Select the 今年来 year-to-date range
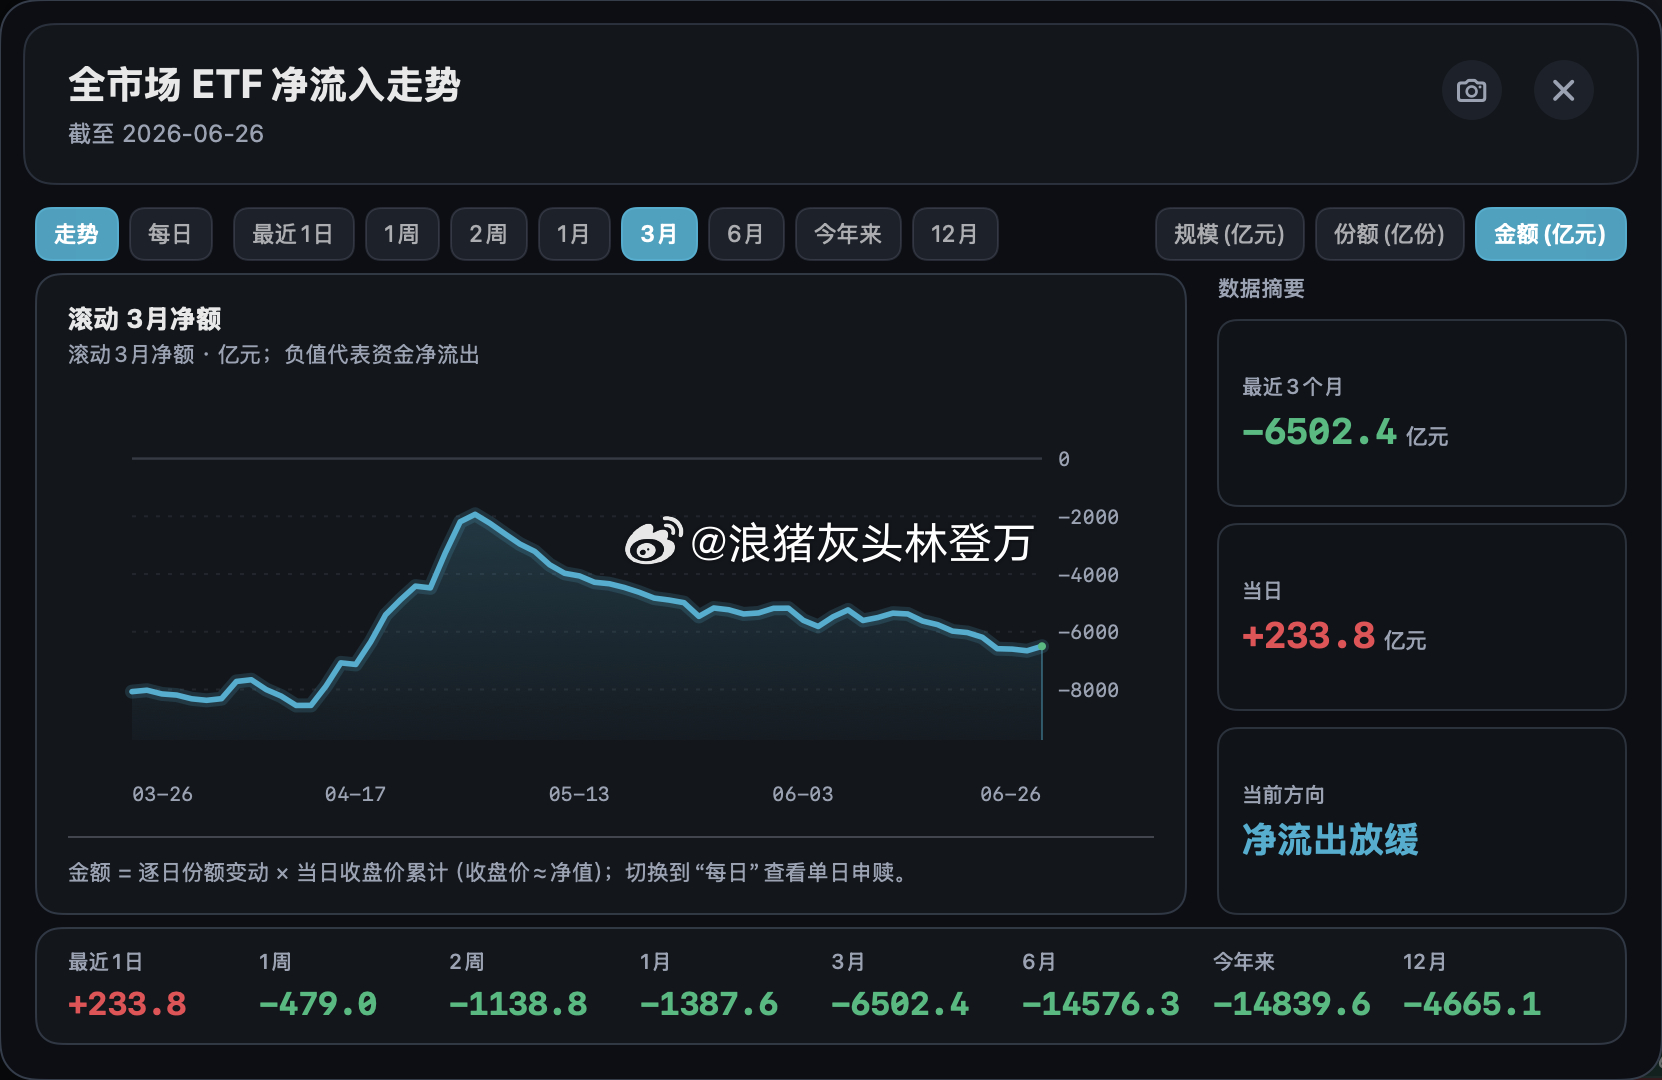The width and height of the screenshot is (1662, 1080). (848, 234)
